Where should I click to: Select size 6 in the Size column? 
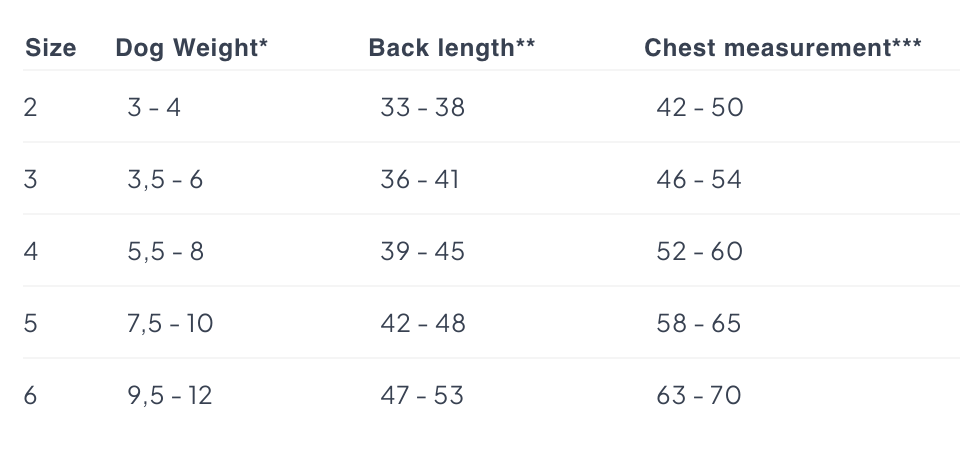[x=31, y=396]
